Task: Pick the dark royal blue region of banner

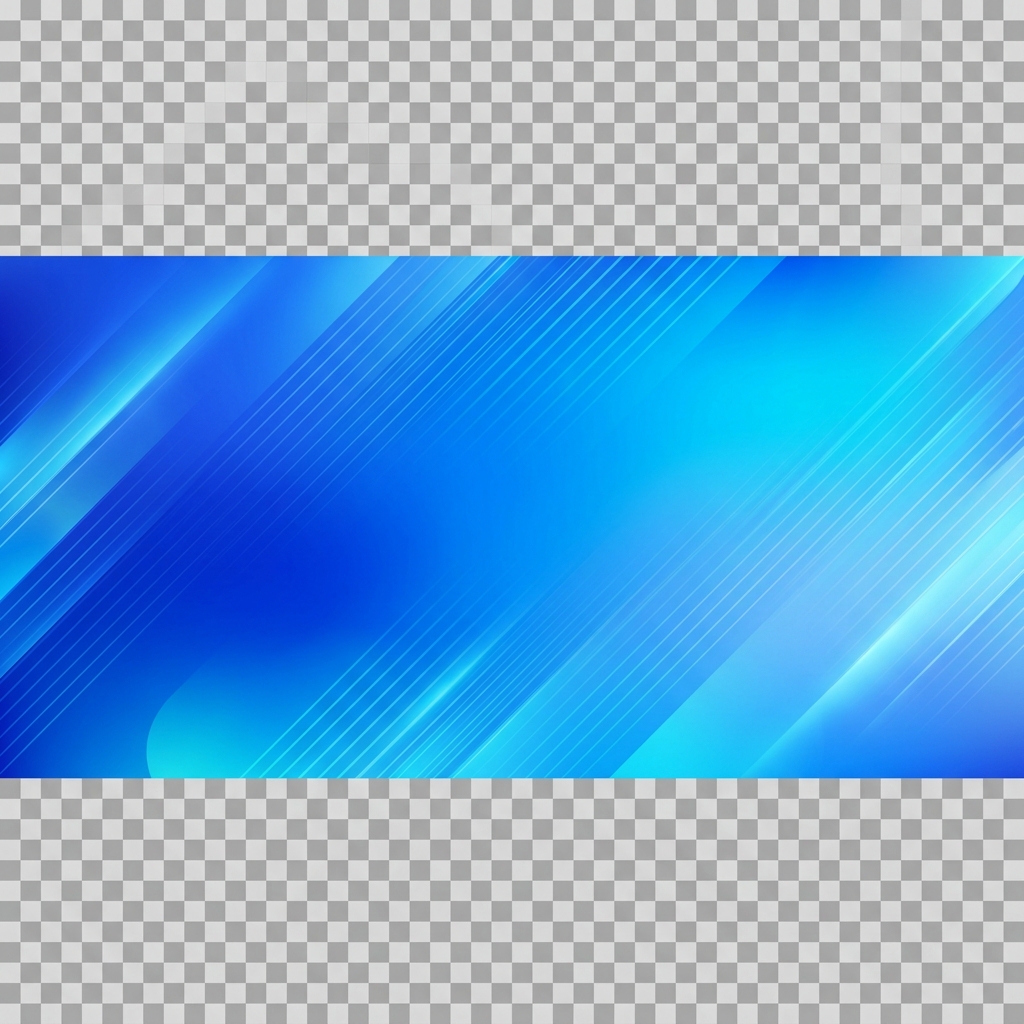Action: (x=294, y=575)
